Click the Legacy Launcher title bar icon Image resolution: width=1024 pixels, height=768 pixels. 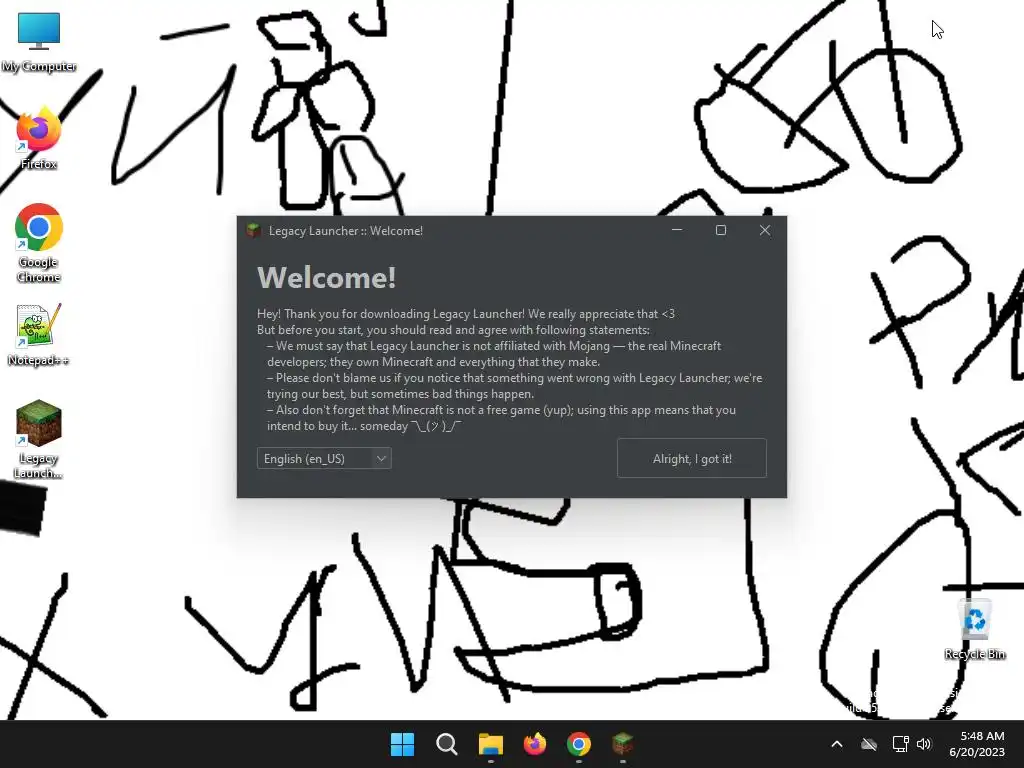point(253,231)
